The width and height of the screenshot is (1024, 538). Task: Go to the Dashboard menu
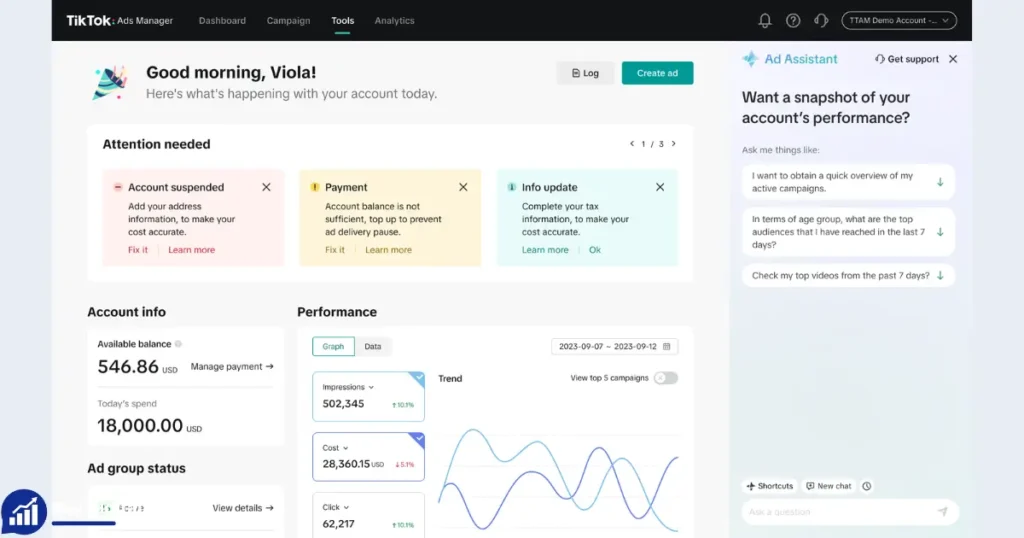coord(222,21)
